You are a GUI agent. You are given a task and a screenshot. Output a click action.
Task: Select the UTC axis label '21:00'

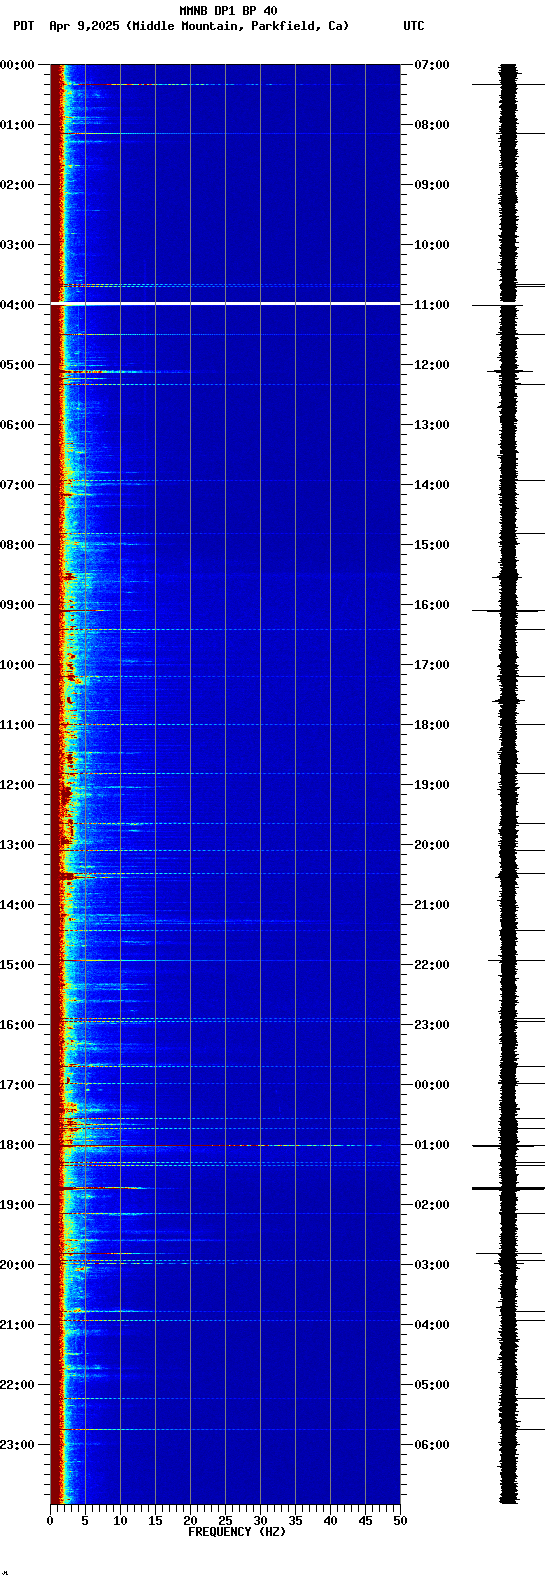pyautogui.click(x=432, y=905)
